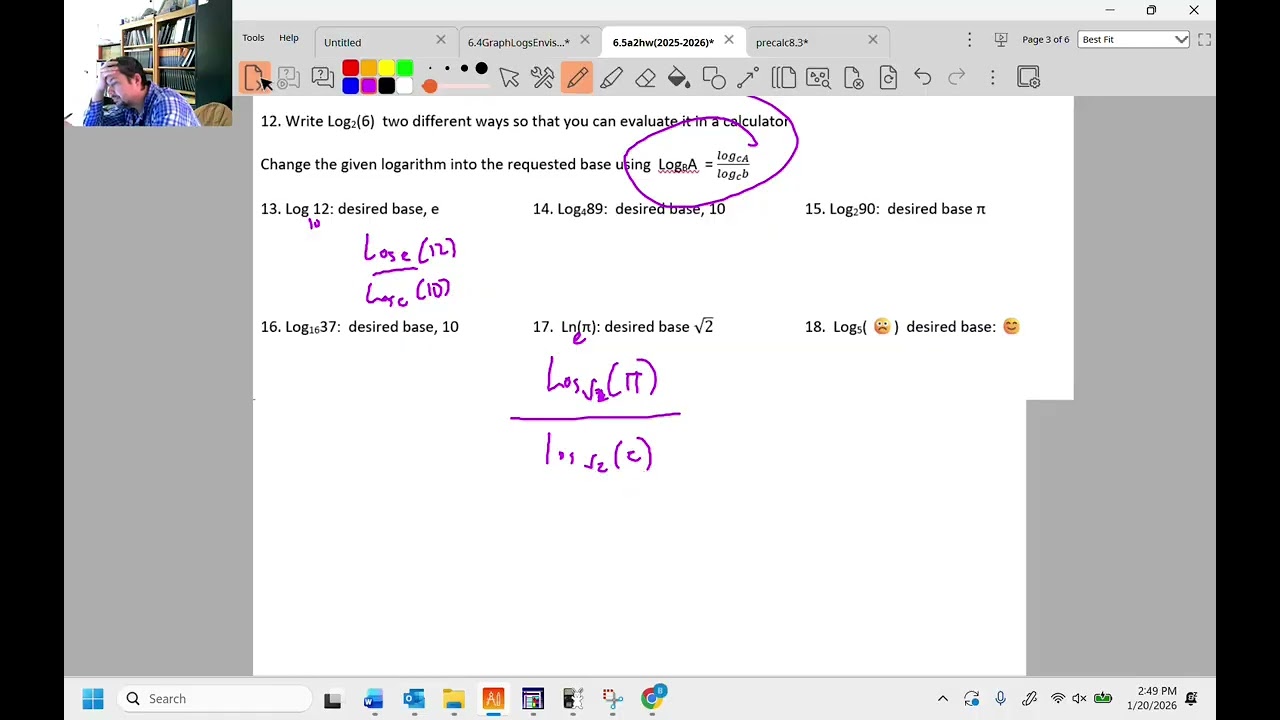This screenshot has height=720, width=1280.
Task: Close the 6.4GraphLogsEnvis tab
Action: (x=585, y=40)
